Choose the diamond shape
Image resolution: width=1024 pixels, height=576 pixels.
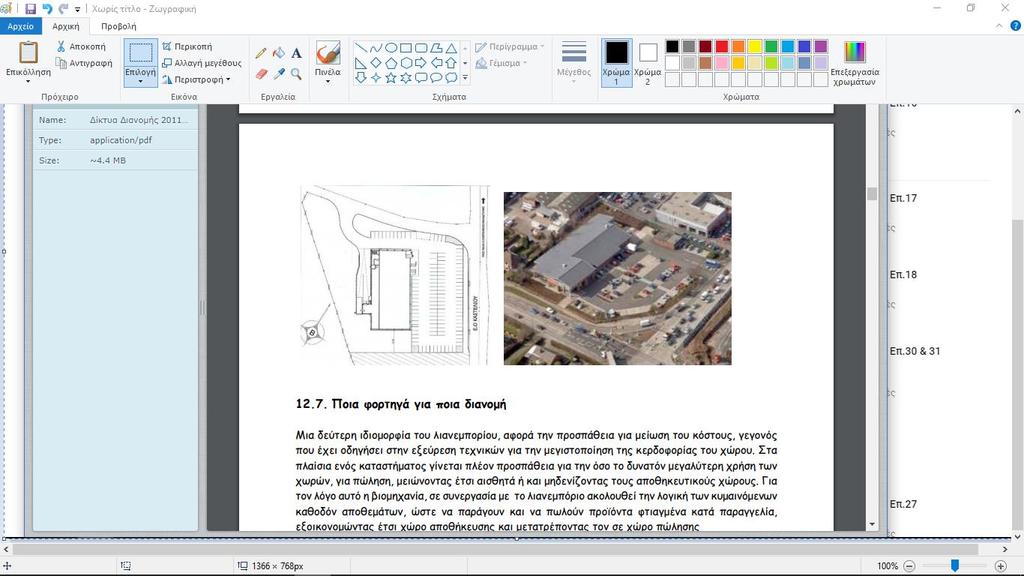click(376, 63)
